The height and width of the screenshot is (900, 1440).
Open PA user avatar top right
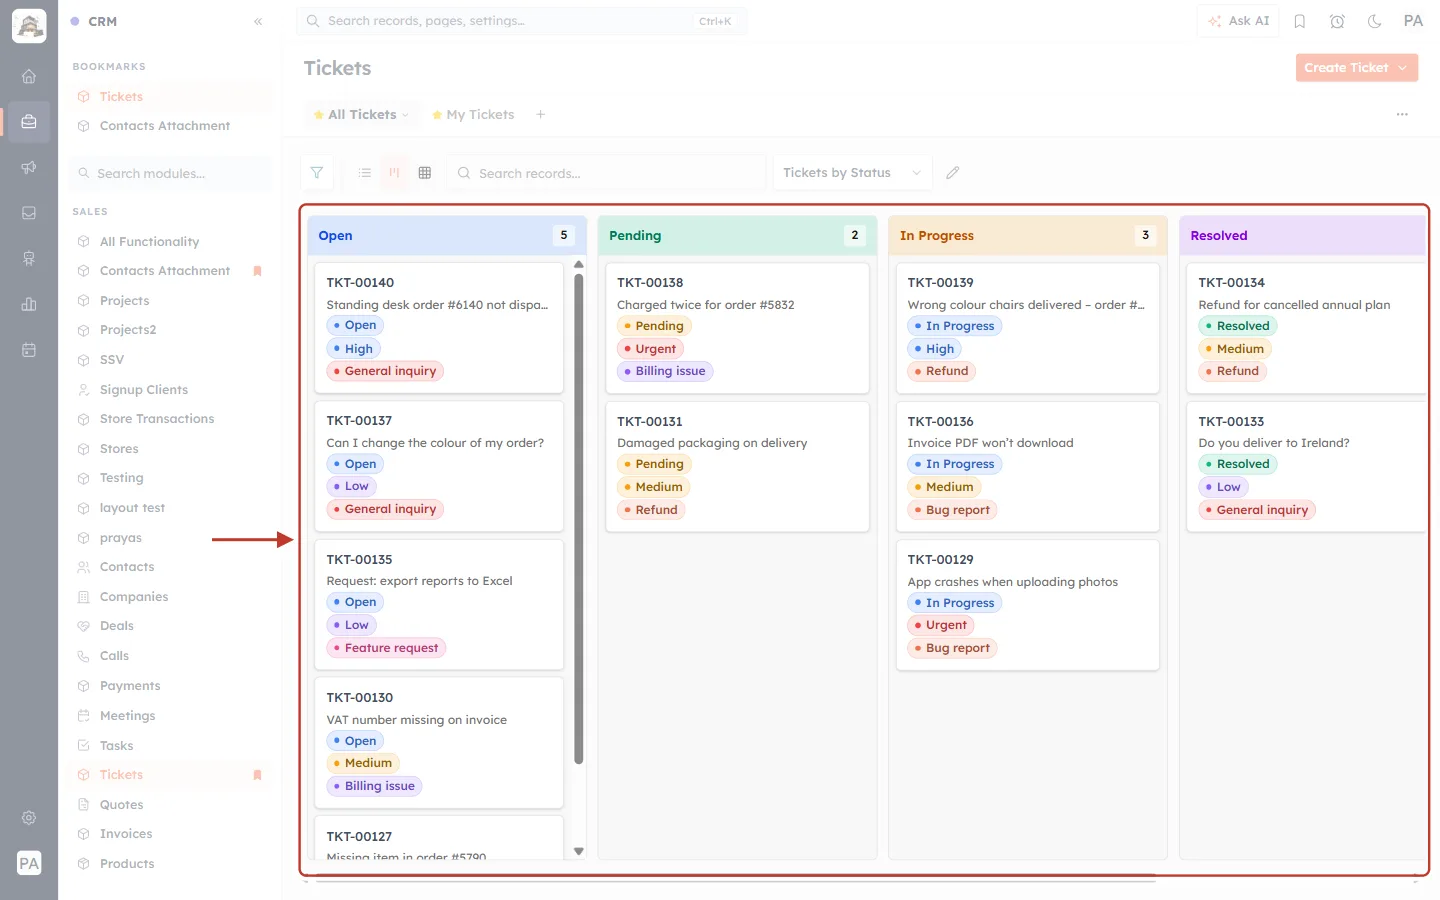pyautogui.click(x=1413, y=21)
